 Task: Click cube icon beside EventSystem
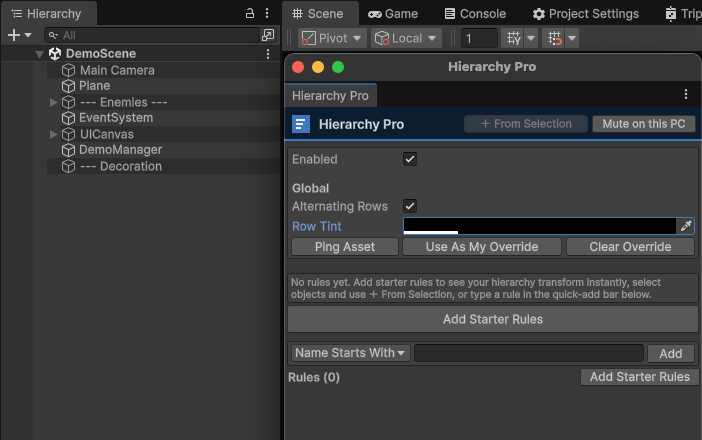point(68,118)
